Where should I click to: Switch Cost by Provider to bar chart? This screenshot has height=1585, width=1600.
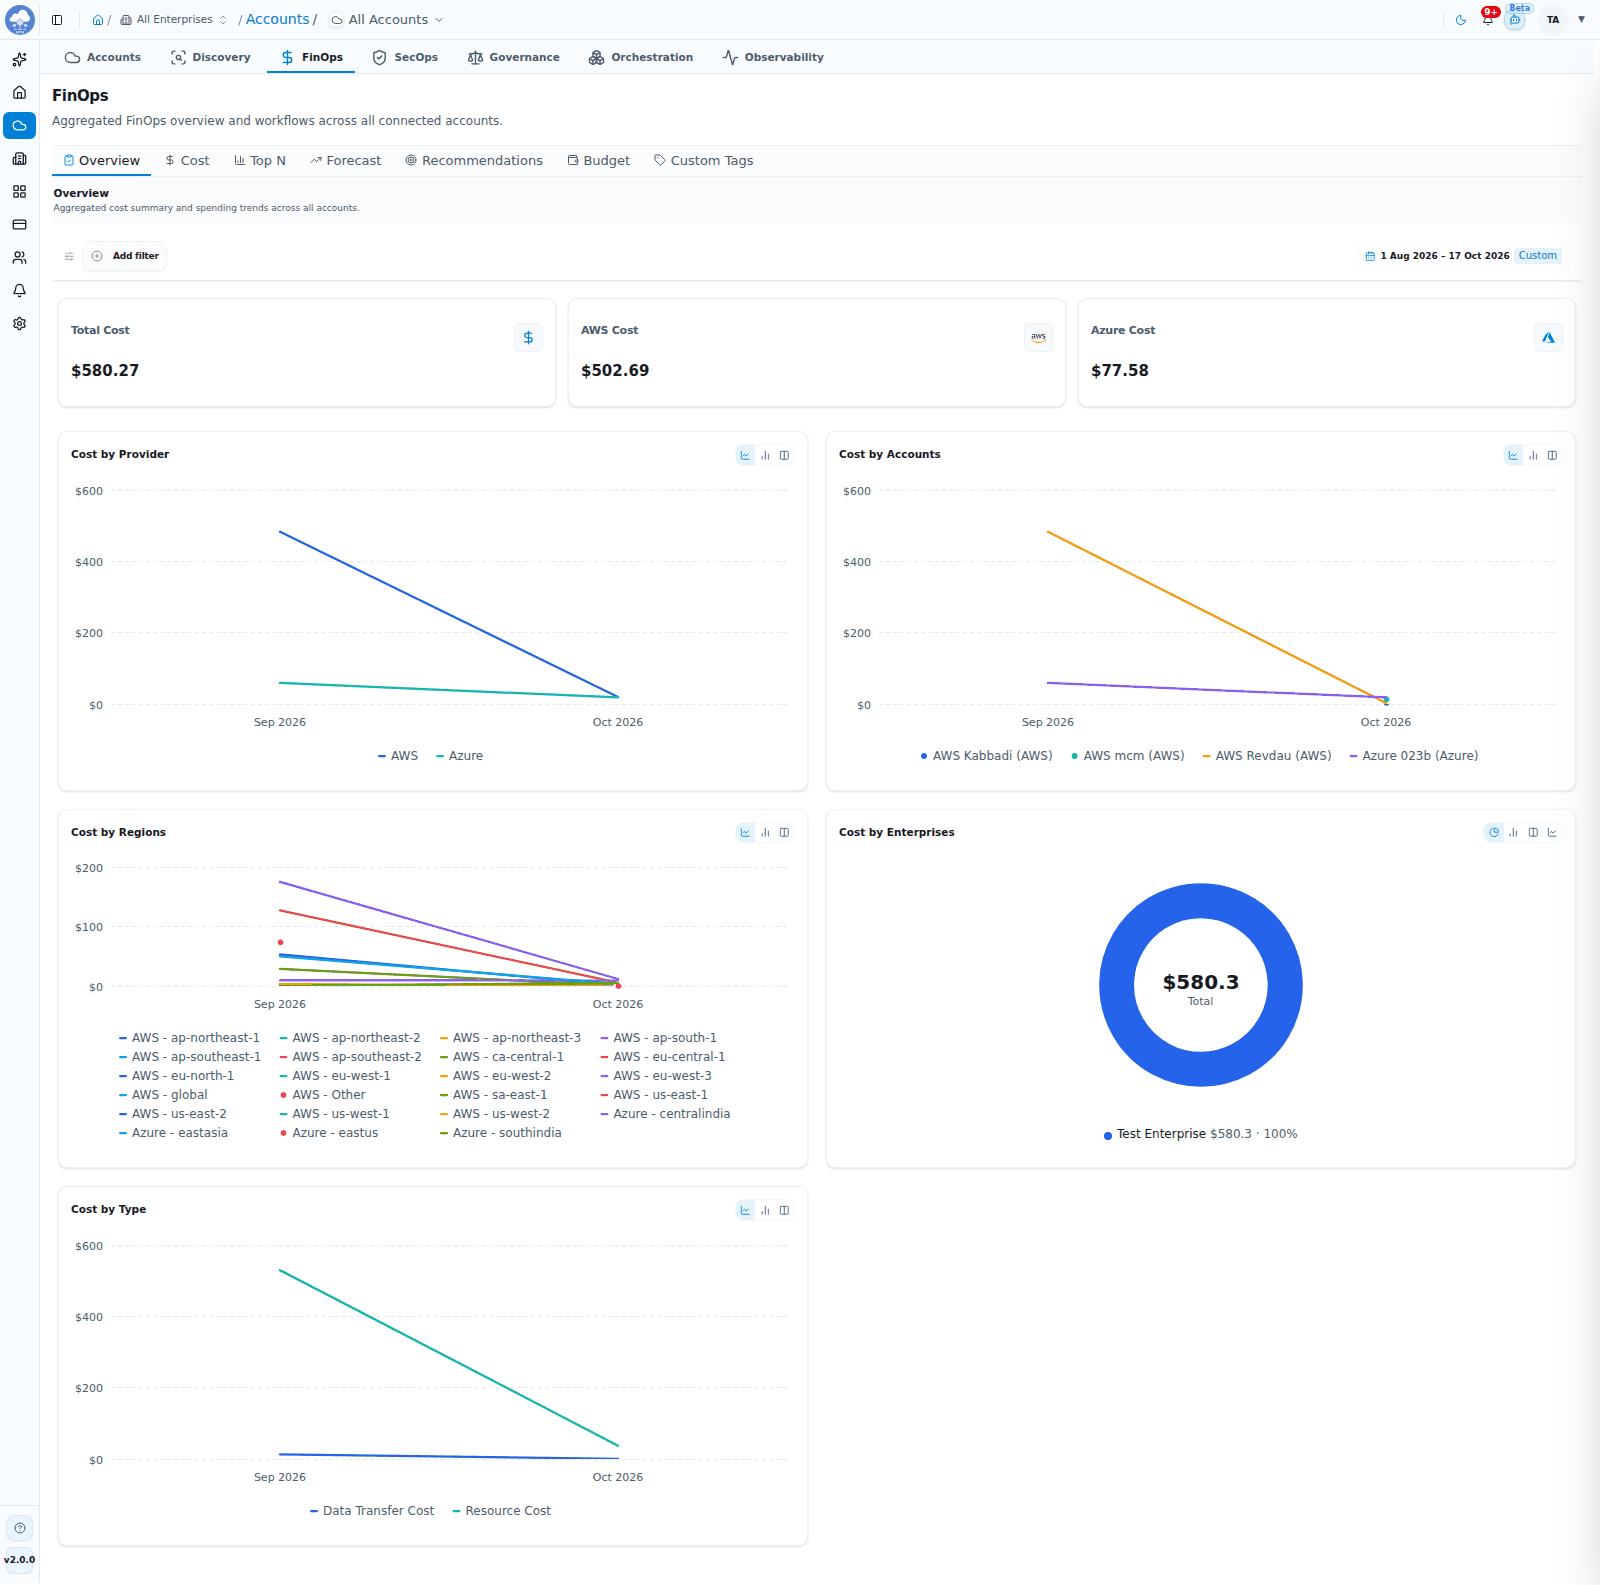pyautogui.click(x=765, y=455)
